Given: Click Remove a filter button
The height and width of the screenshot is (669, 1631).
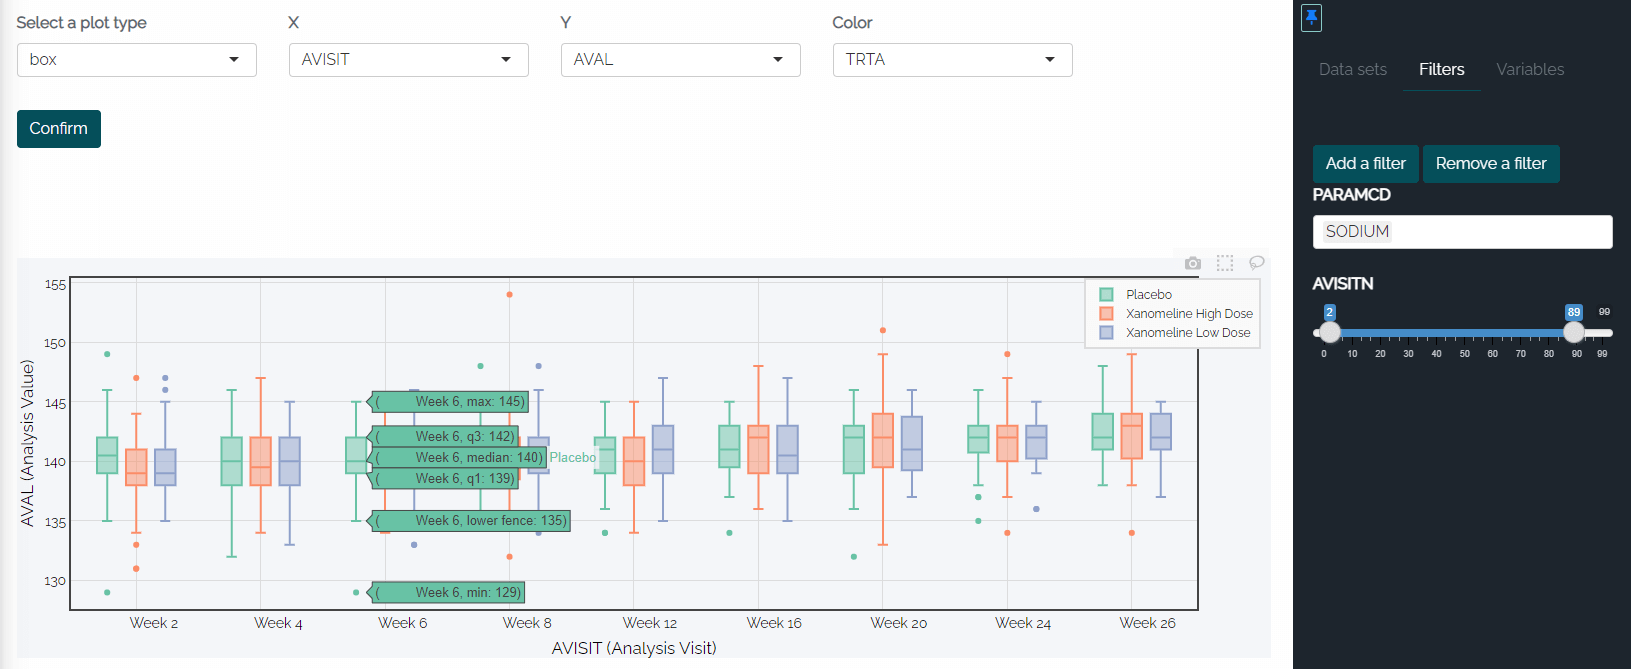Looking at the screenshot, I should point(1491,164).
